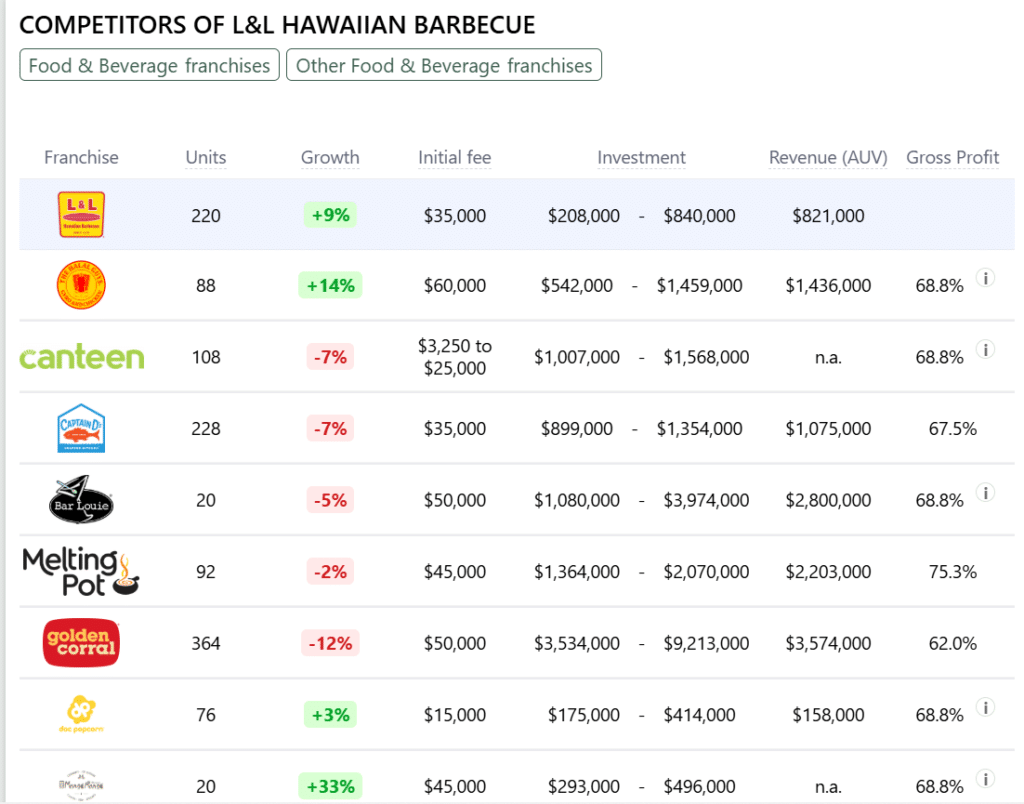Click the $60,000 initial fee value
This screenshot has width=1024, height=804.
click(455, 285)
